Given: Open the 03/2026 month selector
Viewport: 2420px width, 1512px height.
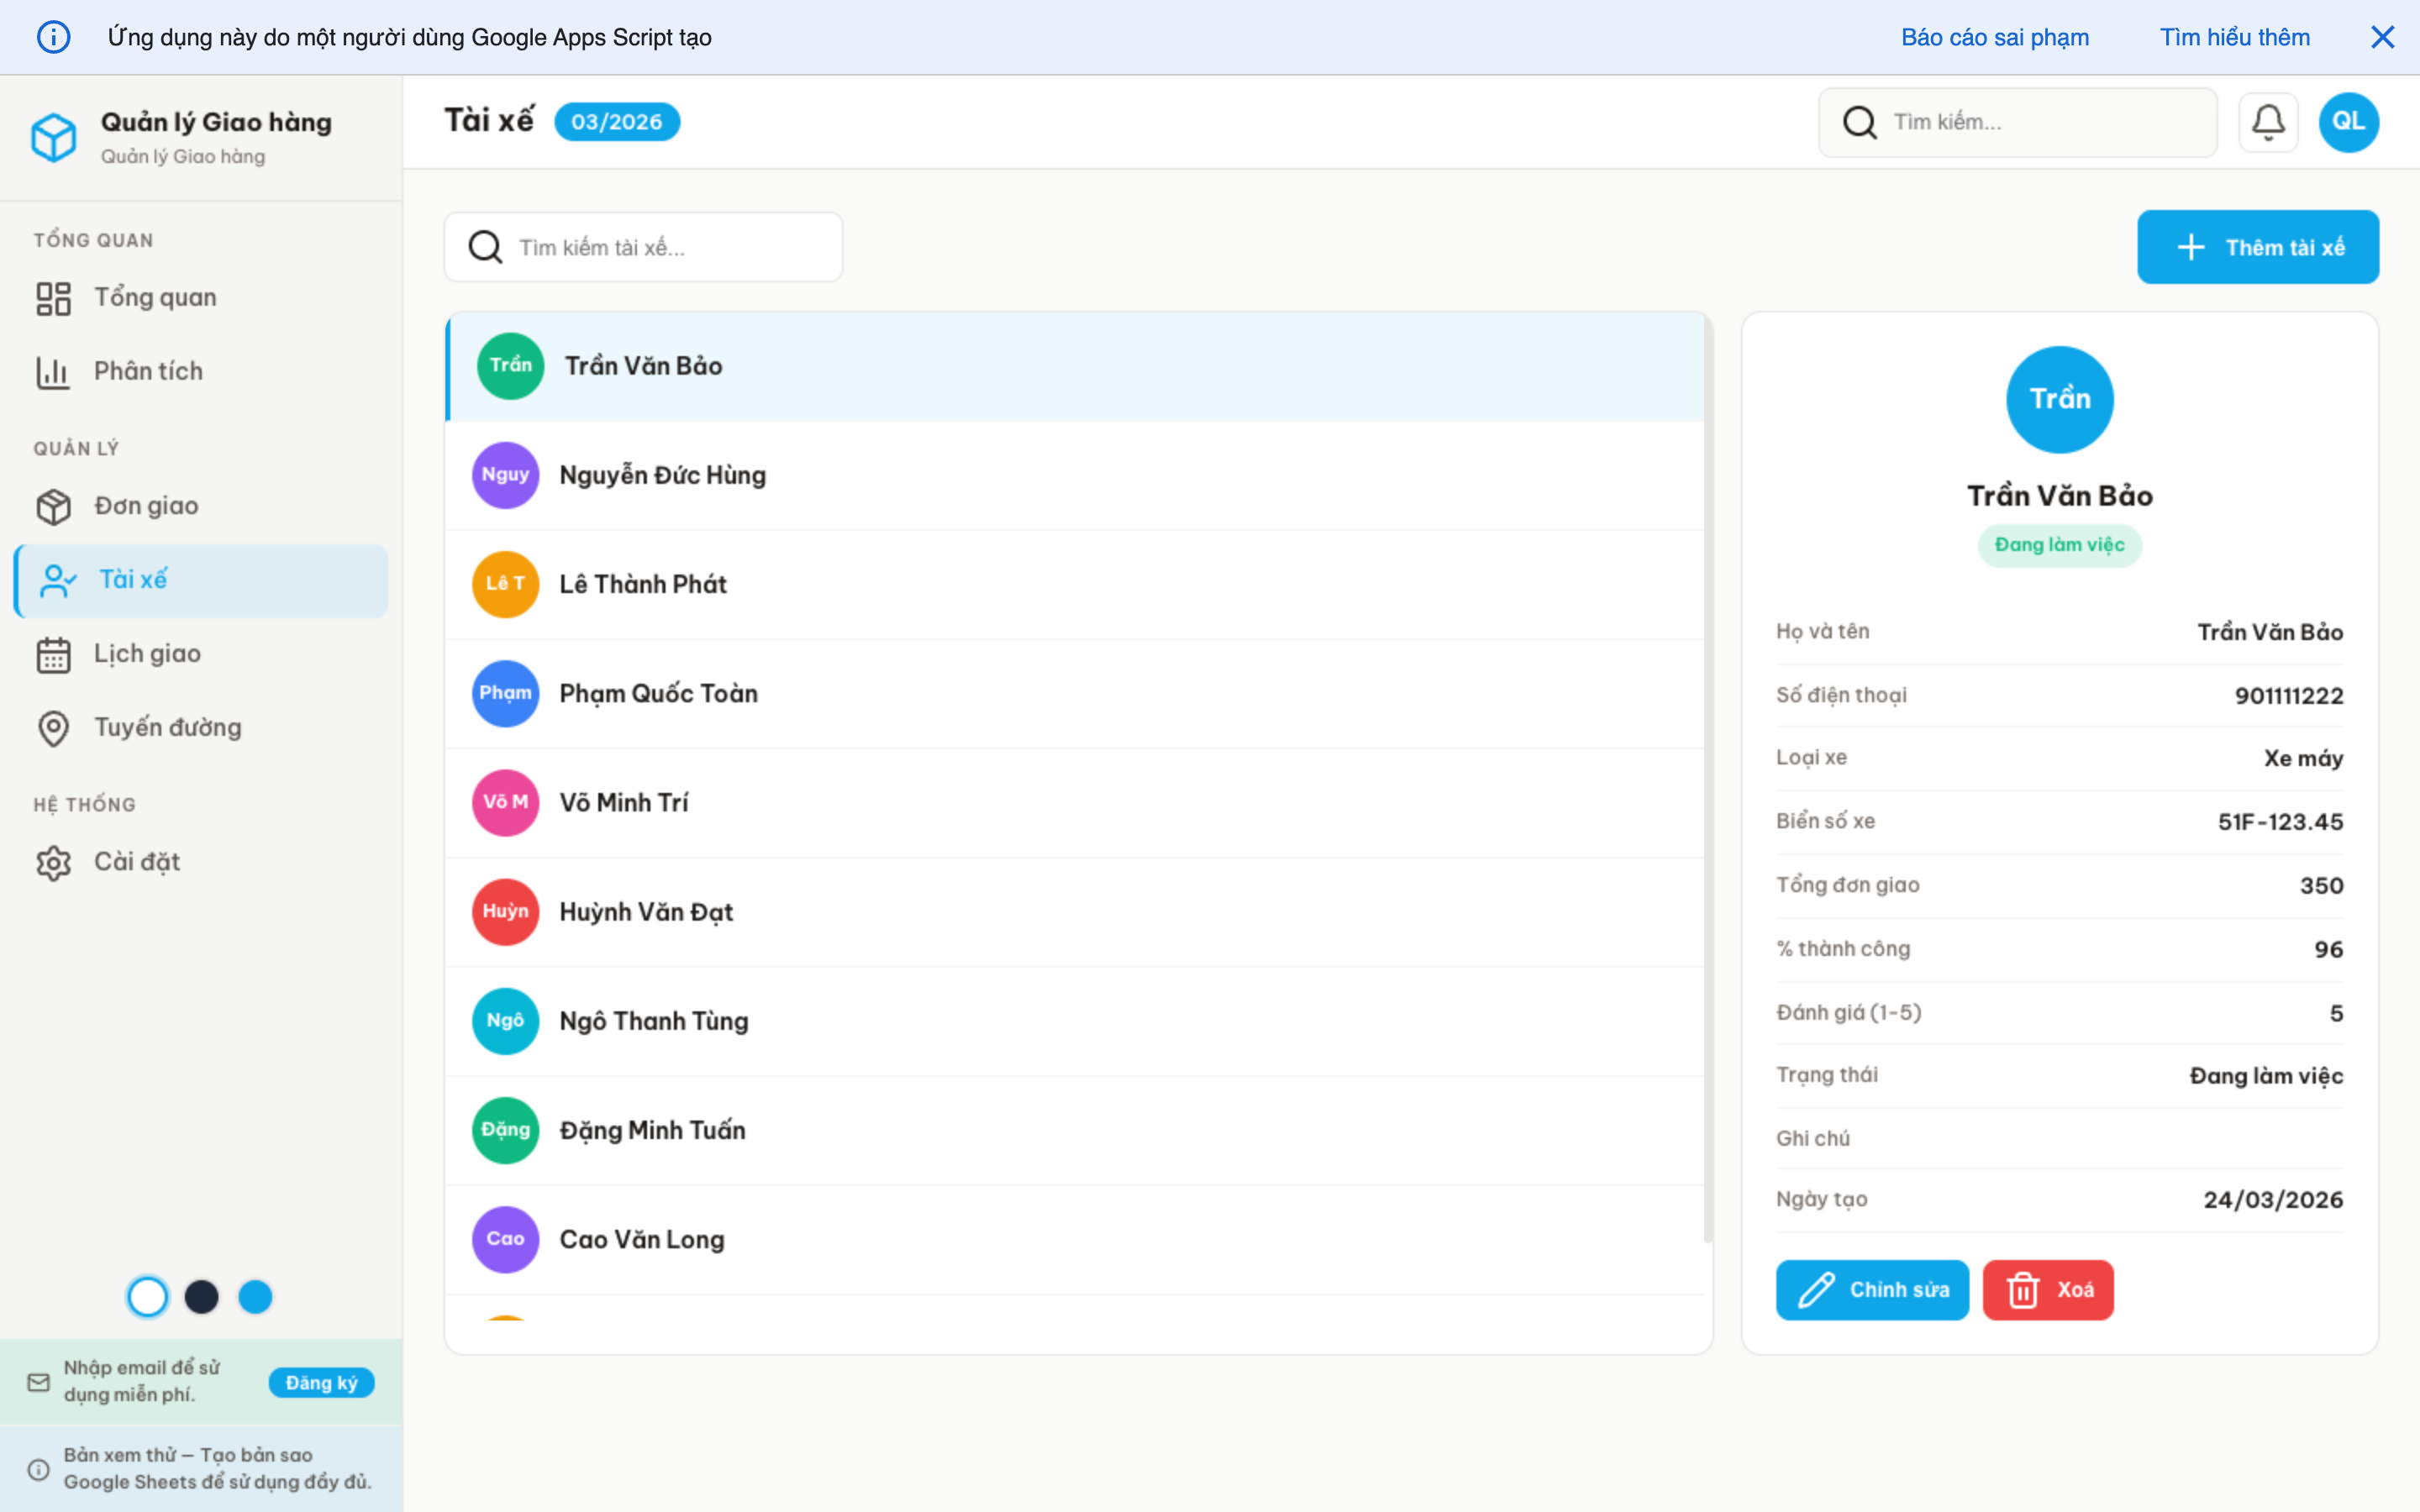Looking at the screenshot, I should (617, 121).
